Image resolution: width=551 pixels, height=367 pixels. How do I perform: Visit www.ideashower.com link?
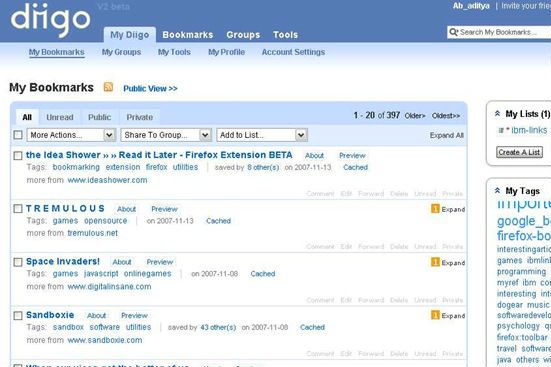click(x=108, y=180)
